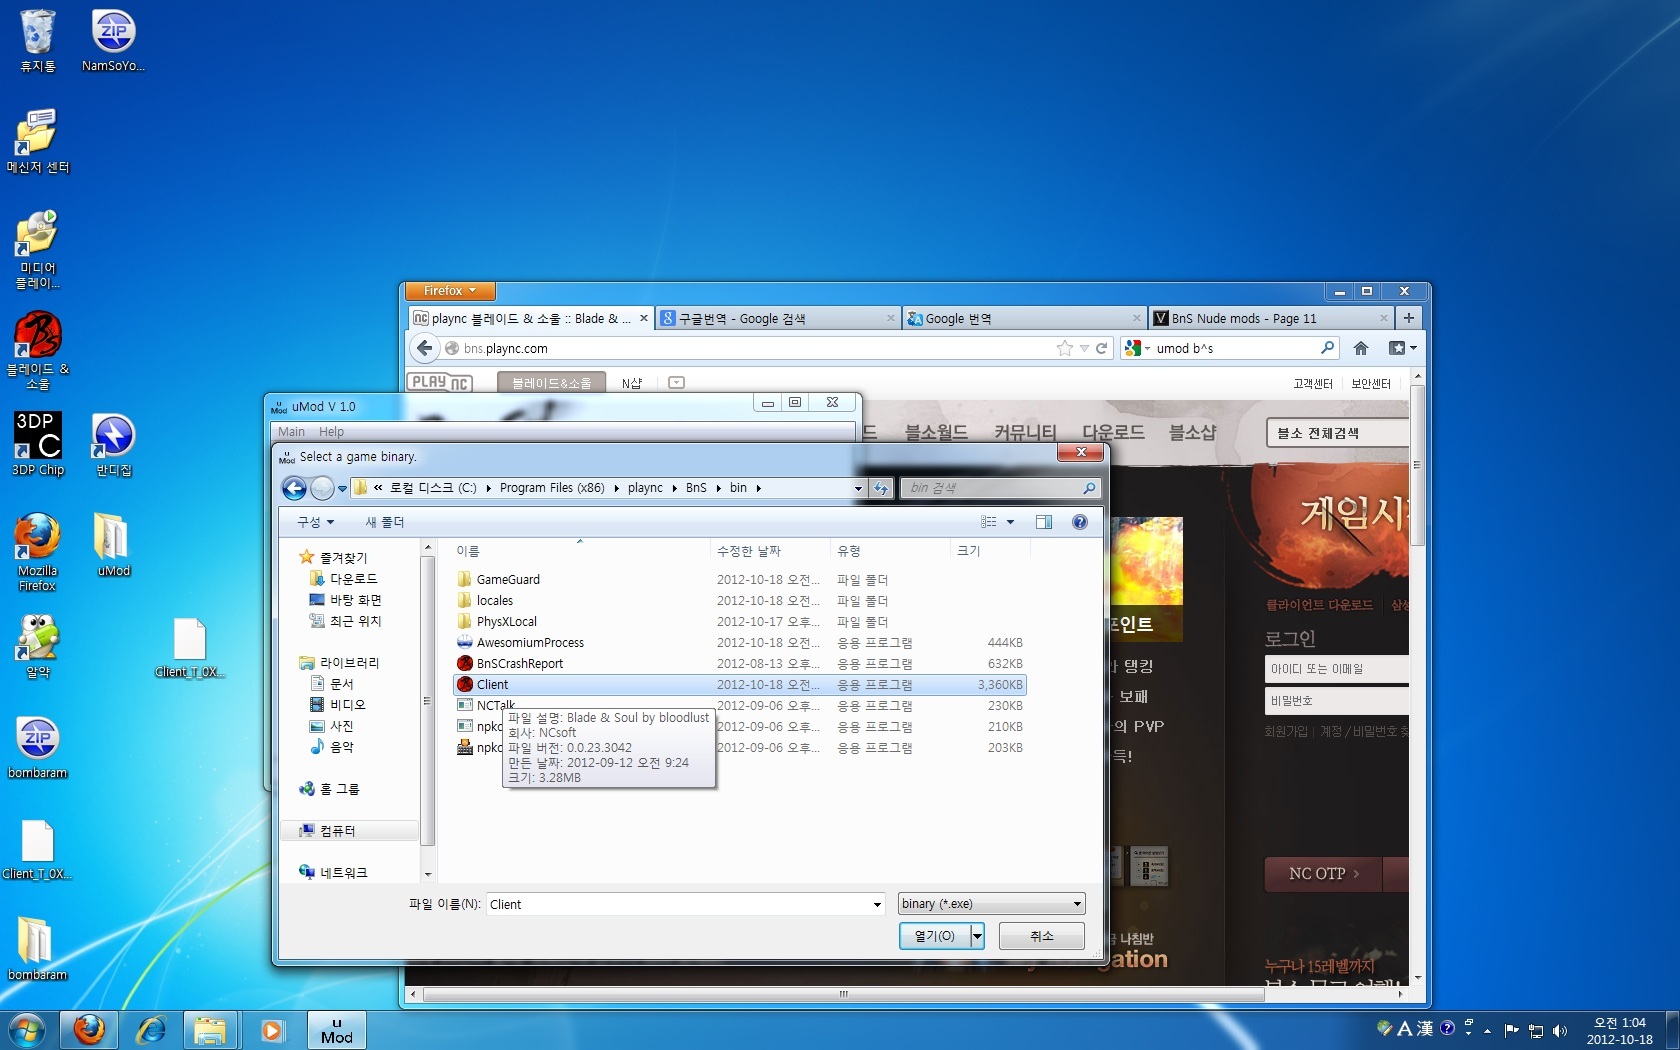Bookmark page with star icon
Viewport: 1680px width, 1050px height.
(x=1064, y=348)
